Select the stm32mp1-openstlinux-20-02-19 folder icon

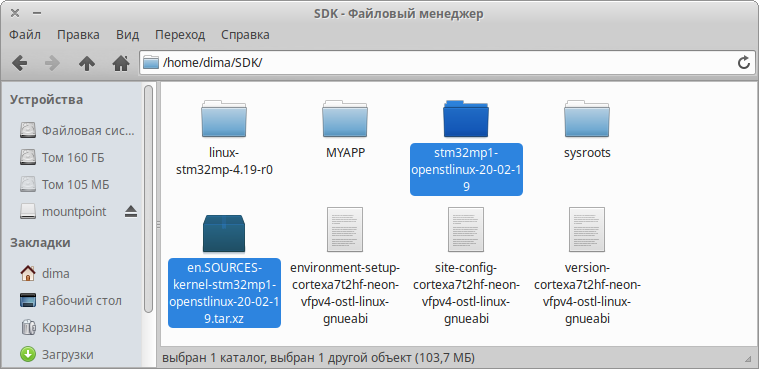[466, 119]
